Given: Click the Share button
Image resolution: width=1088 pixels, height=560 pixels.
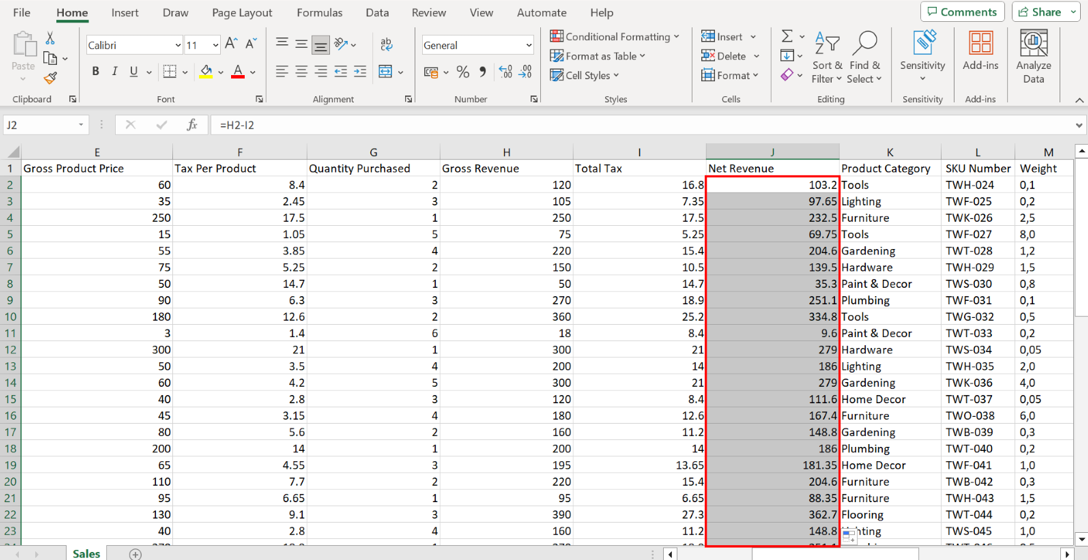Looking at the screenshot, I should 1047,12.
